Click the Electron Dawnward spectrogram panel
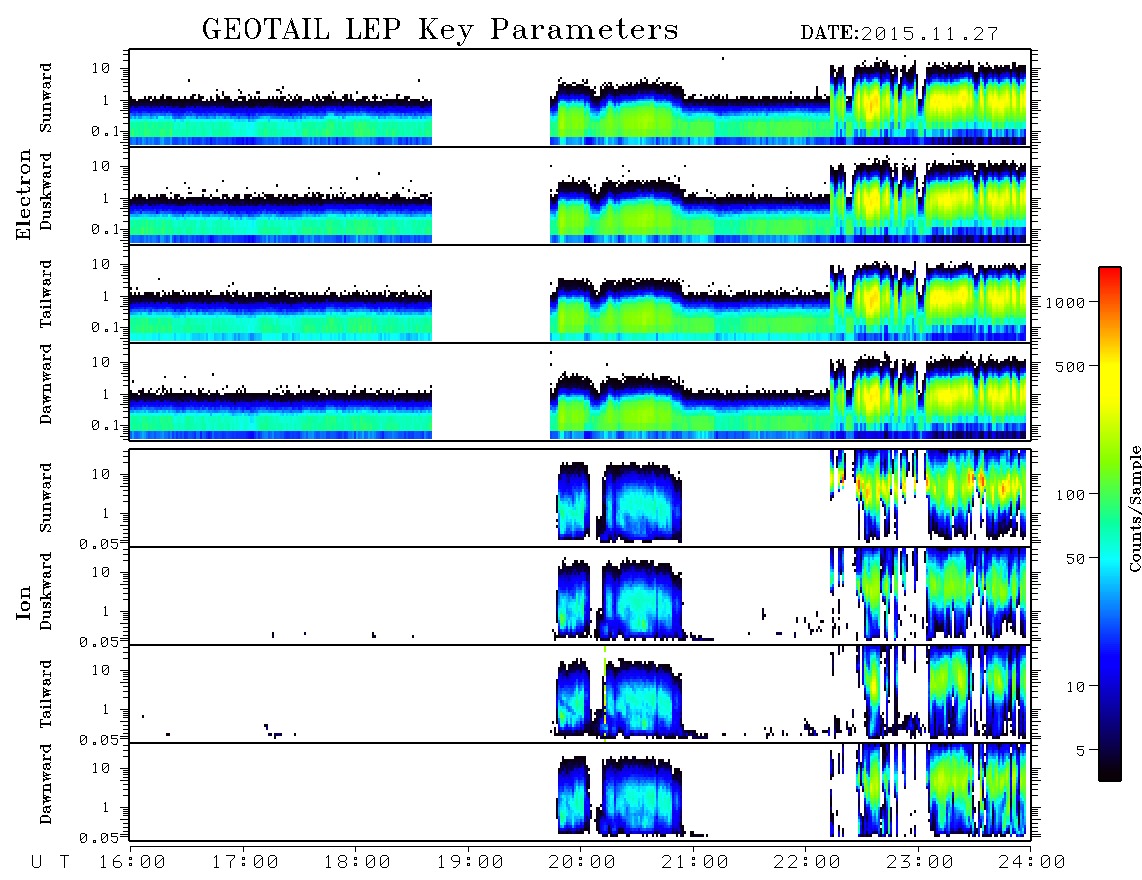This screenshot has width=1142, height=880. [x=580, y=391]
